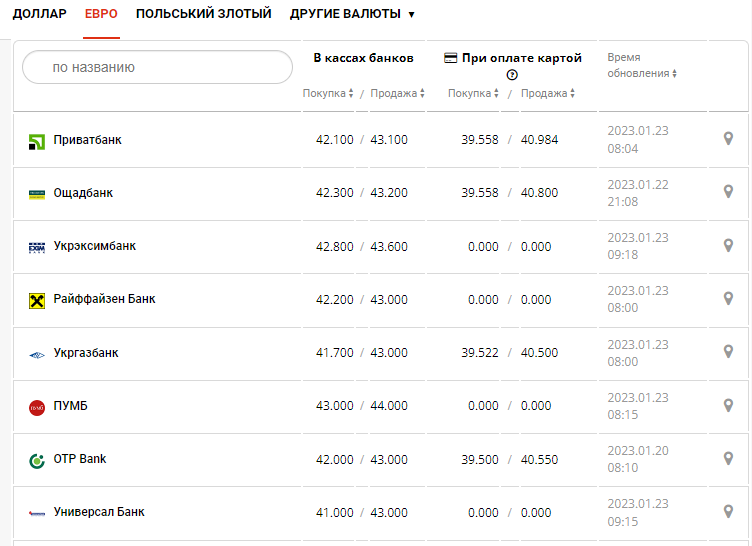Screen dimensions: 752x546
Task: Click the location pin for Универсал Банк
Action: pos(728,512)
